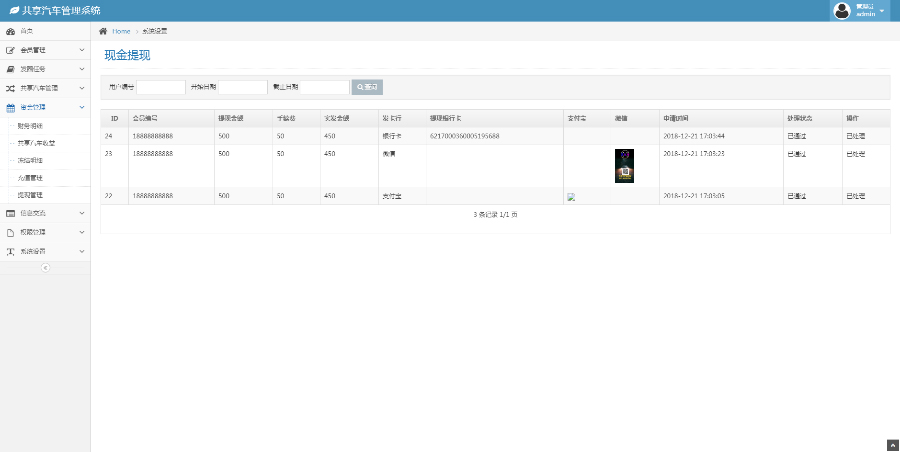Click the shuffle icon beside 共享汽车管理
Viewport: 900px width, 452px height.
pos(10,88)
